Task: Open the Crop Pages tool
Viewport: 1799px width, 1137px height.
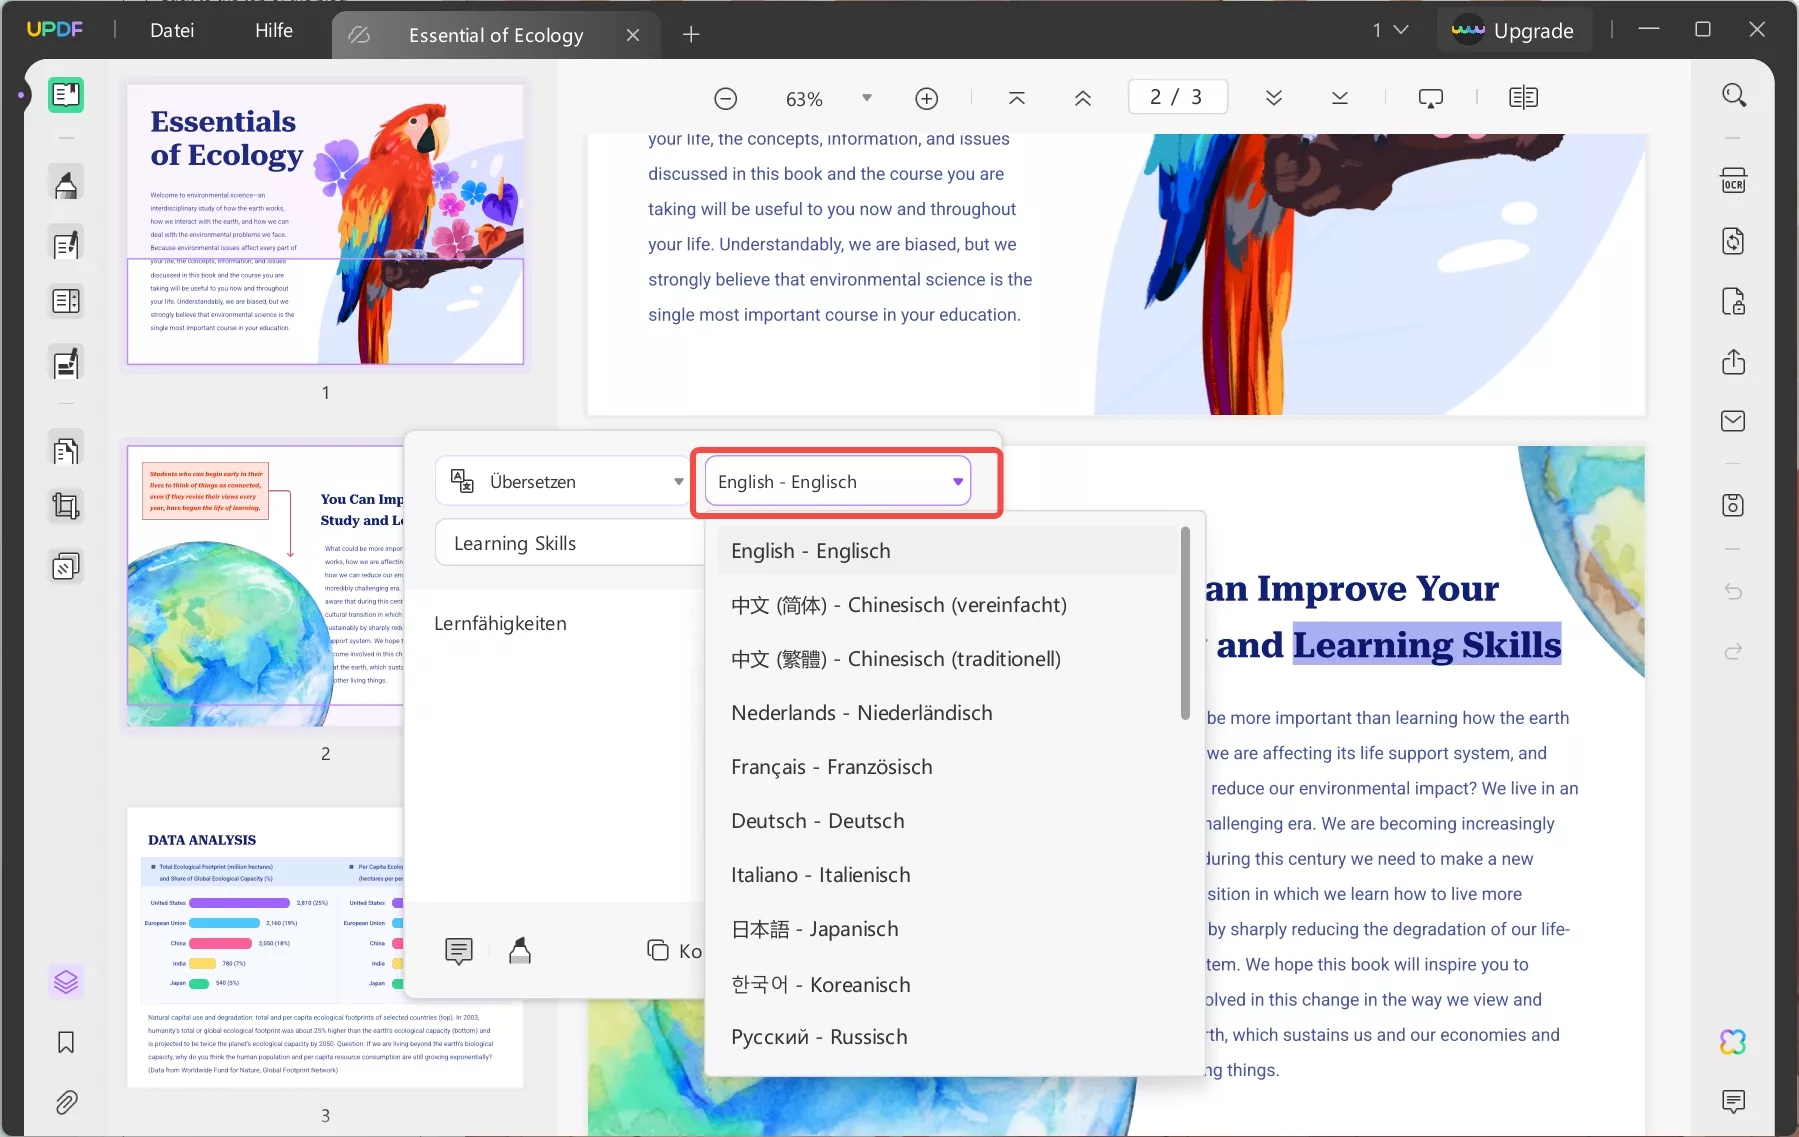Action: tap(66, 507)
